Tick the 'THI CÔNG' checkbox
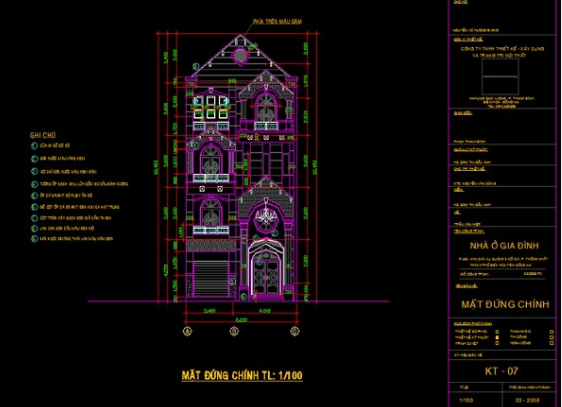 click(x=552, y=337)
